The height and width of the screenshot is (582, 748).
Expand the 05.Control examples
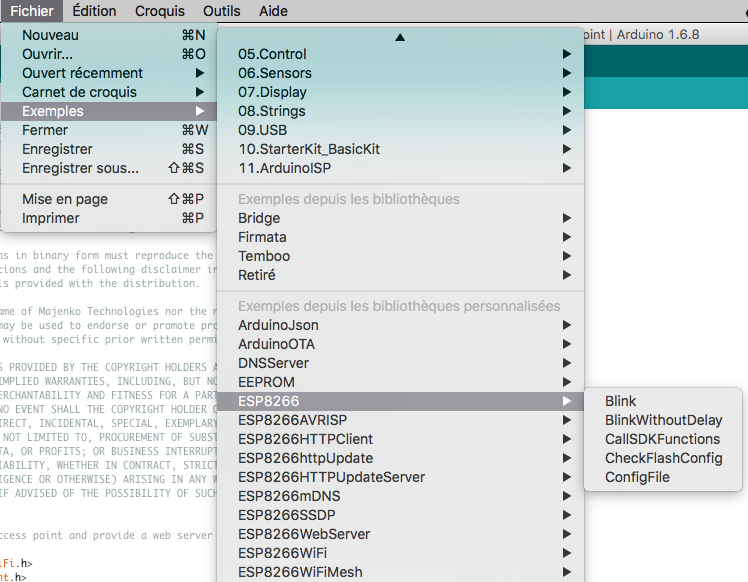(400, 54)
